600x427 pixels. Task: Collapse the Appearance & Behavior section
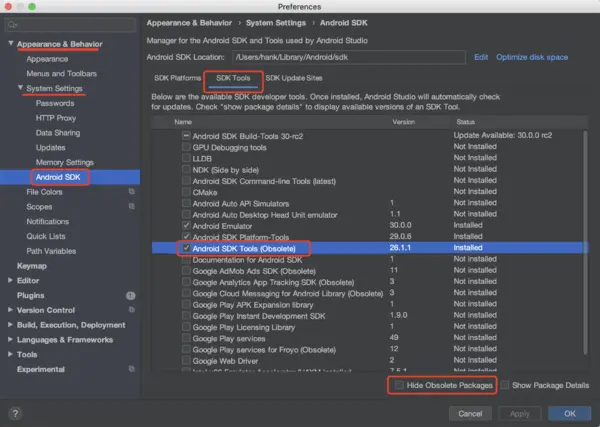11,44
